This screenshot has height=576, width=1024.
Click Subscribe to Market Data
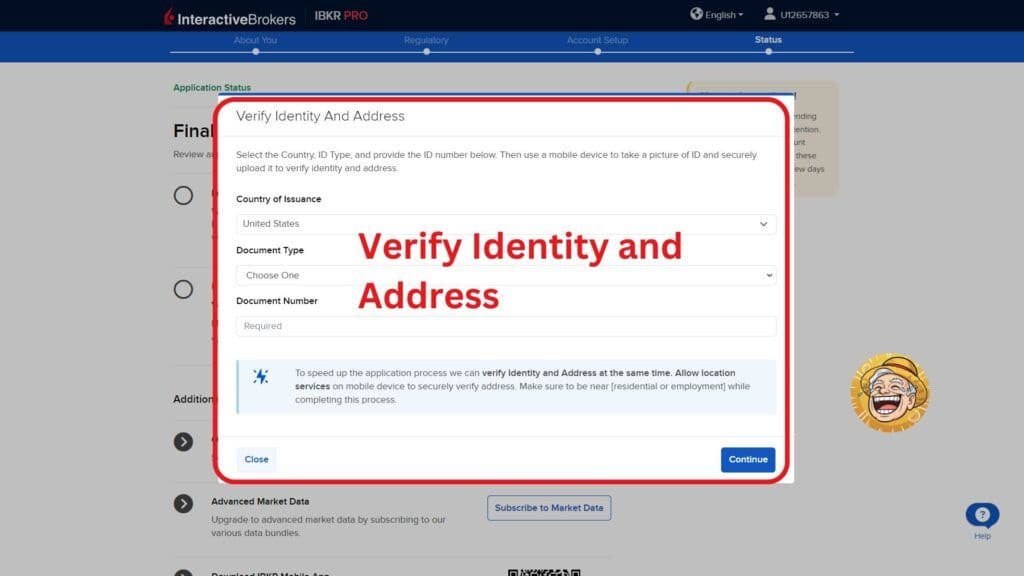pos(549,508)
